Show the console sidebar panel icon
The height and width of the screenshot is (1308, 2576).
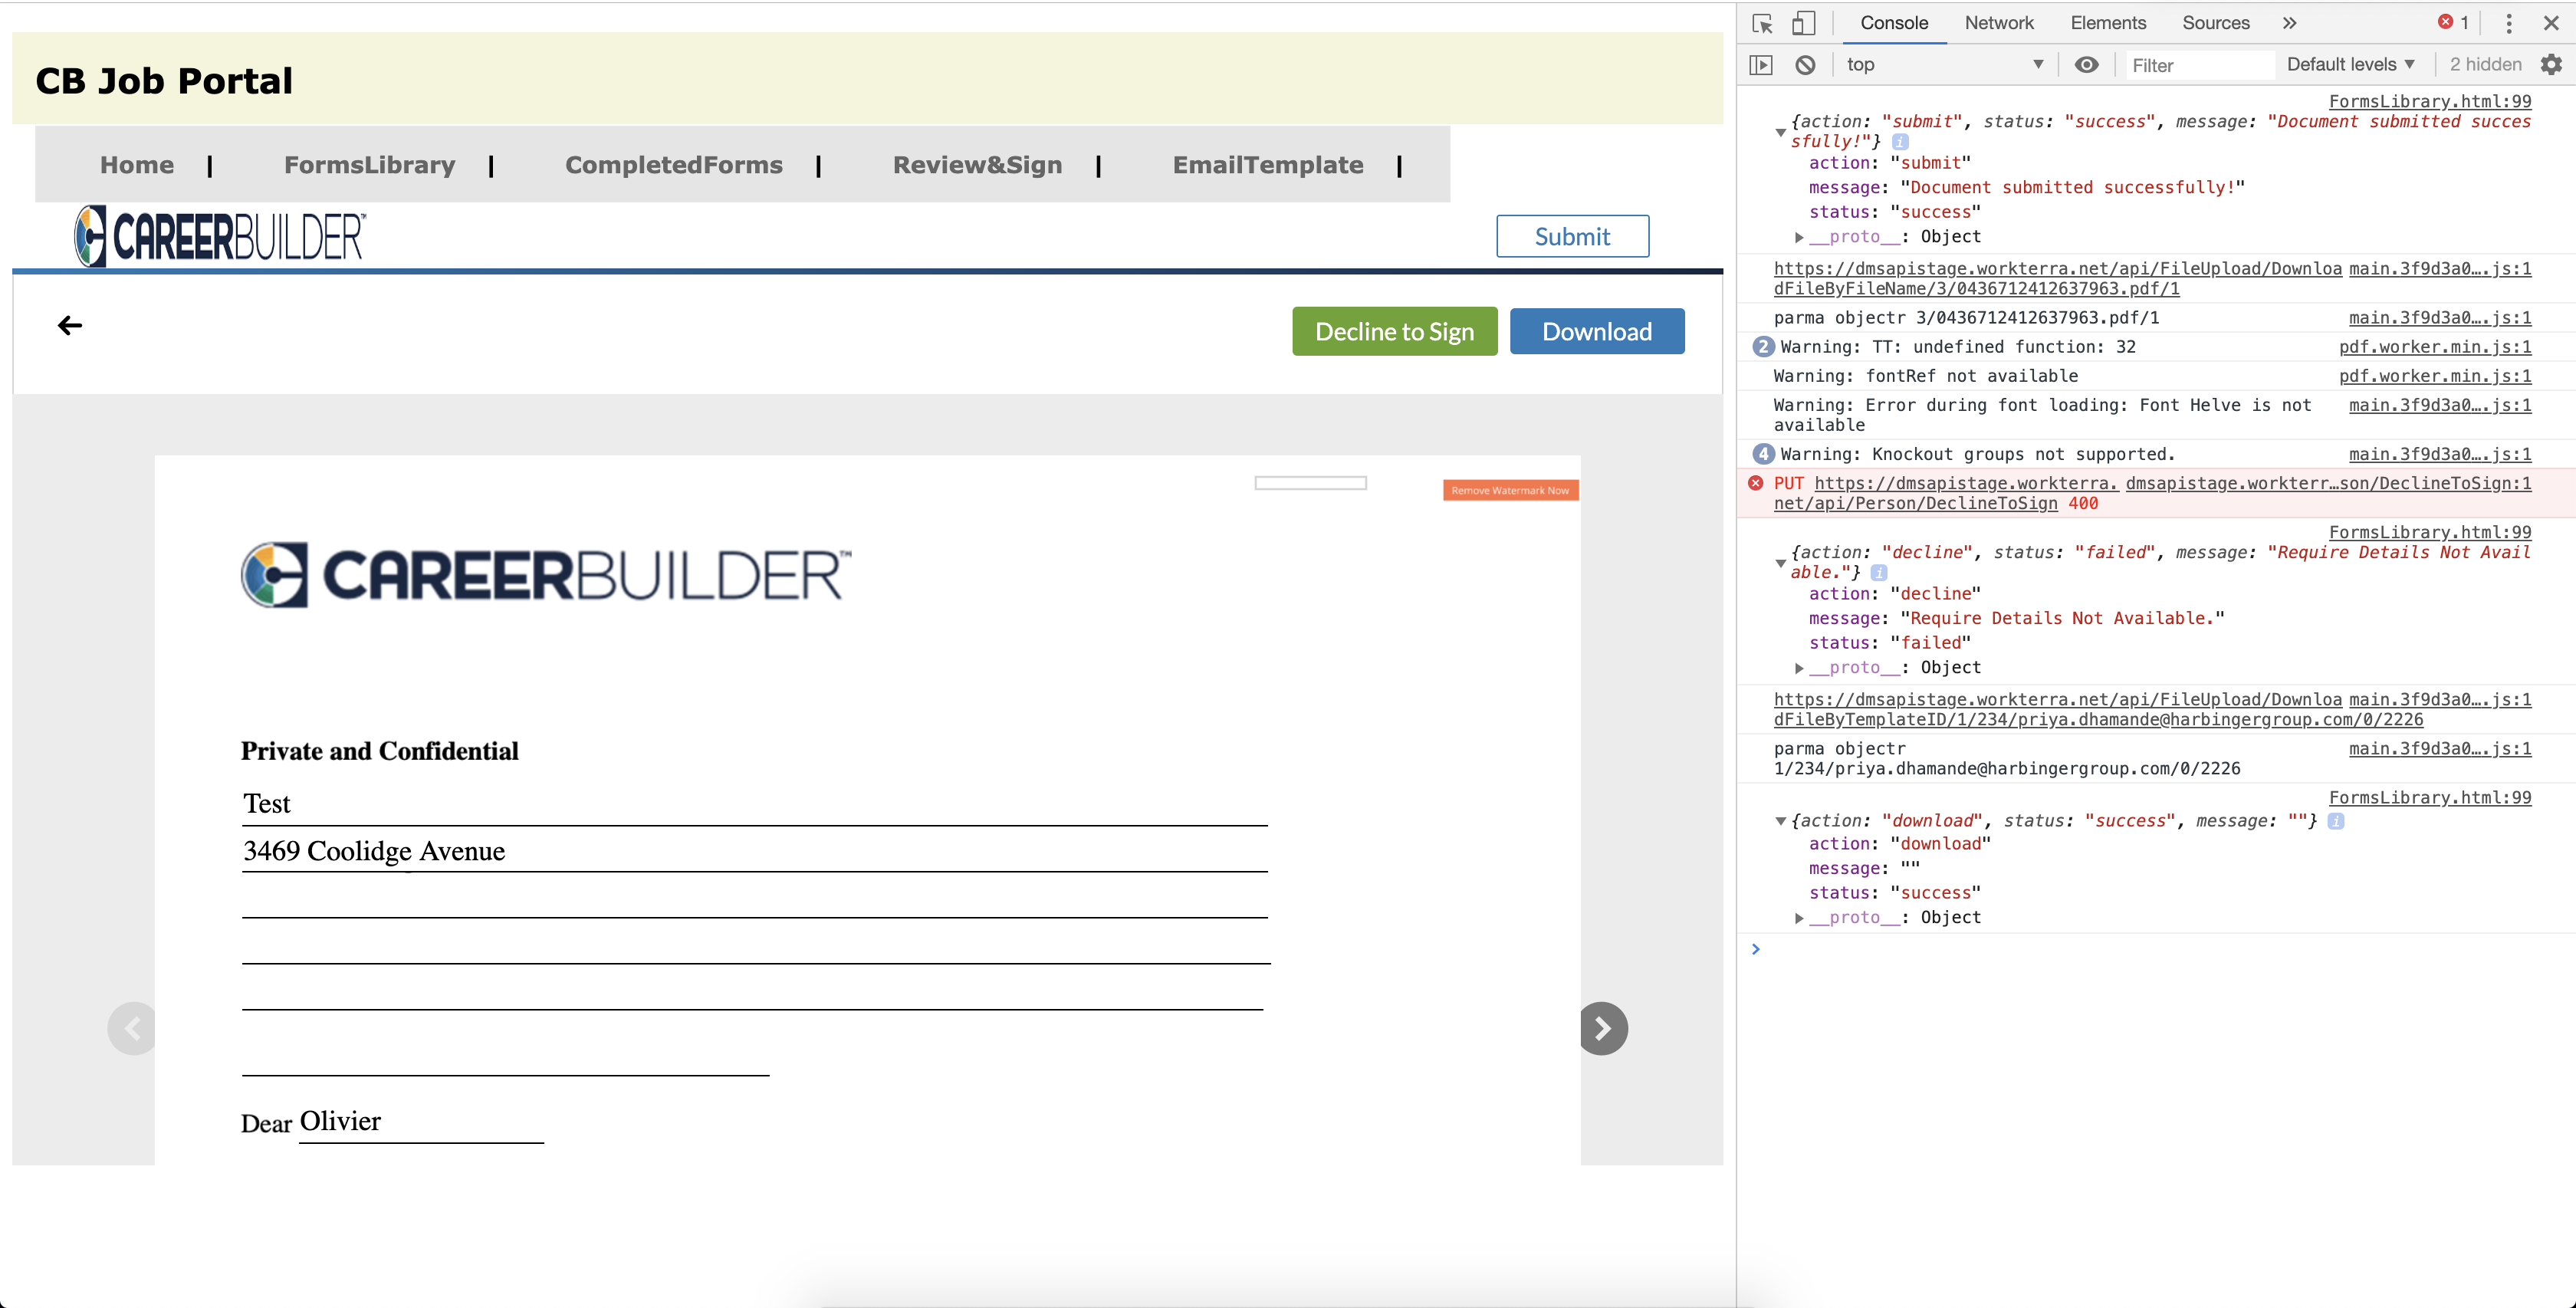point(1761,65)
